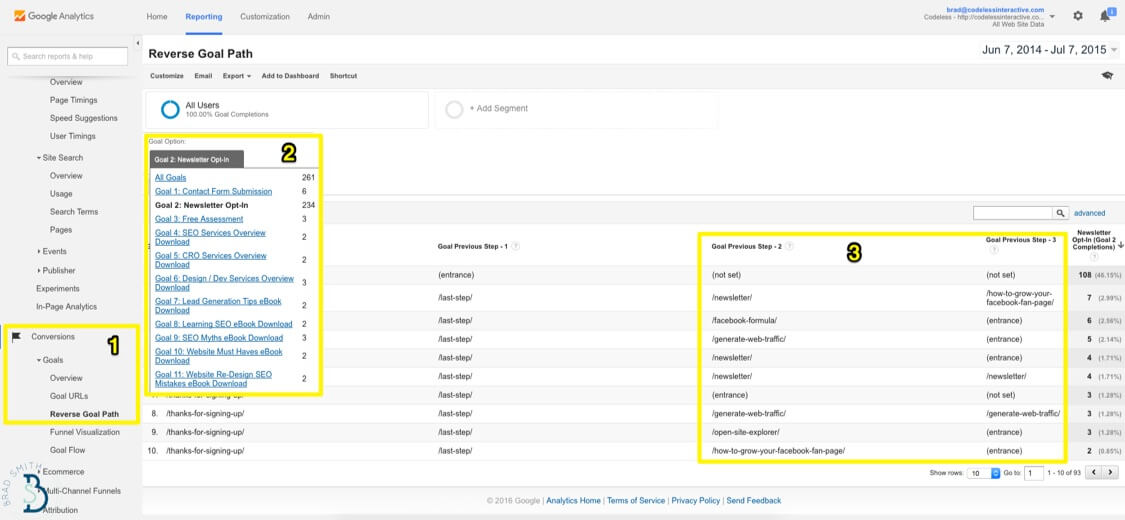This screenshot has width=1125, height=520.
Task: Go to next page arrow
Action: (x=1111, y=473)
